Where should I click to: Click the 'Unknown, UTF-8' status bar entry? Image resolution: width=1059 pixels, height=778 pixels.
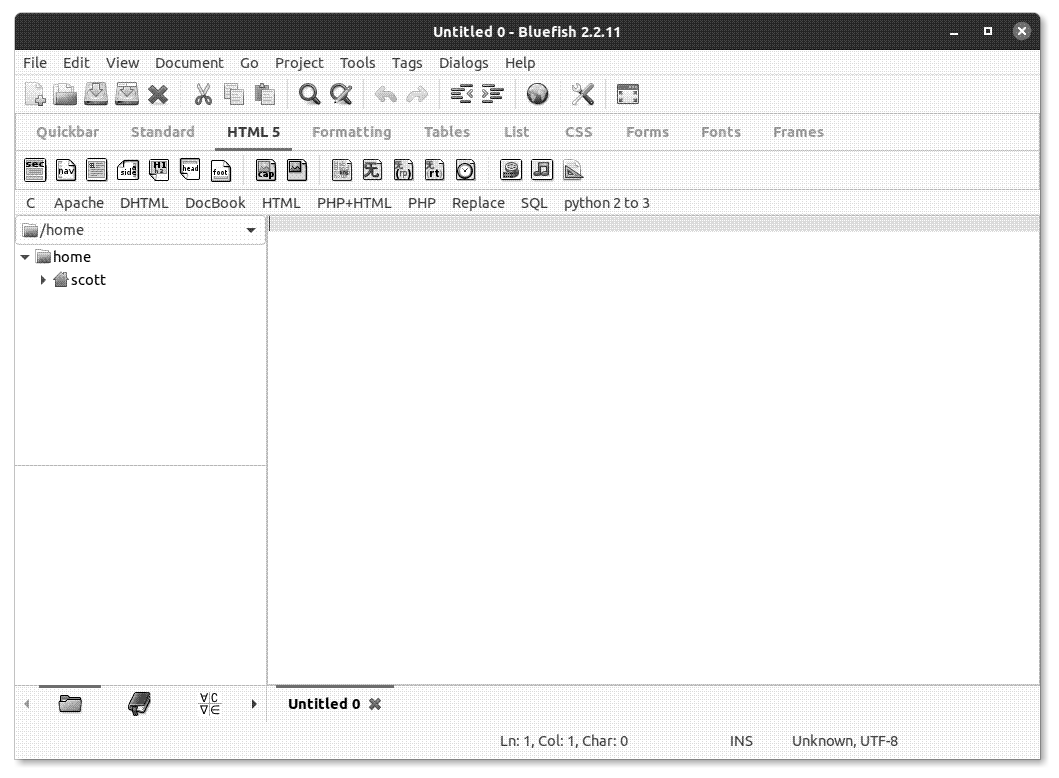[845, 742]
